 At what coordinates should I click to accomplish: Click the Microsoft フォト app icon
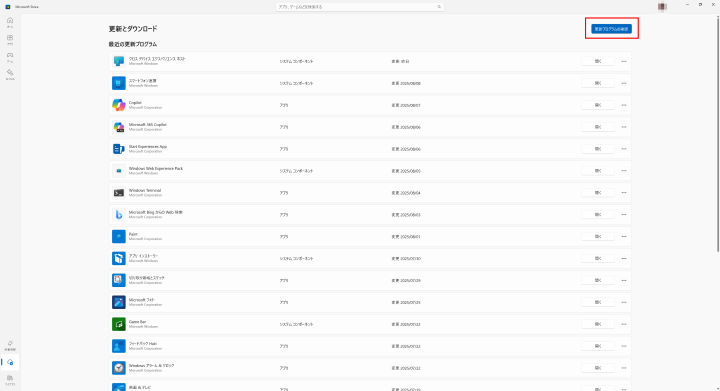click(x=118, y=302)
